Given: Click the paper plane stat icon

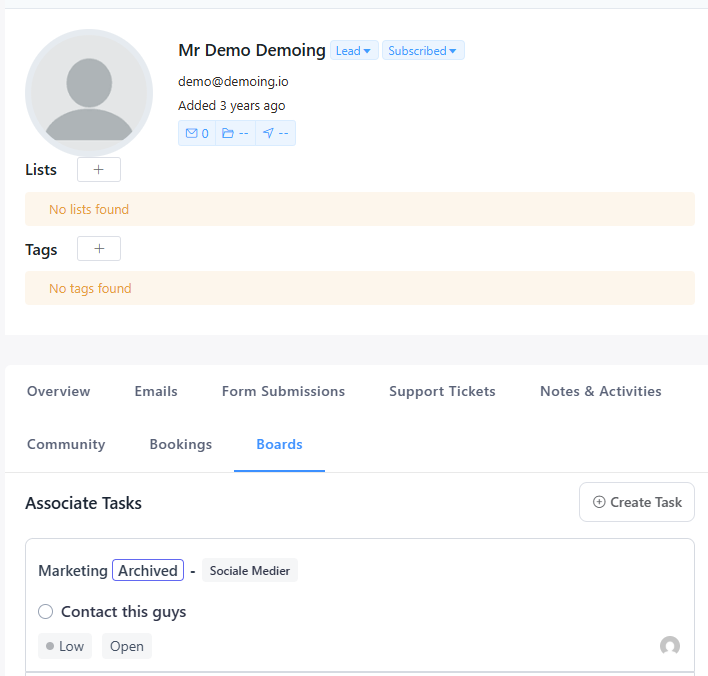Looking at the screenshot, I should click(x=268, y=133).
